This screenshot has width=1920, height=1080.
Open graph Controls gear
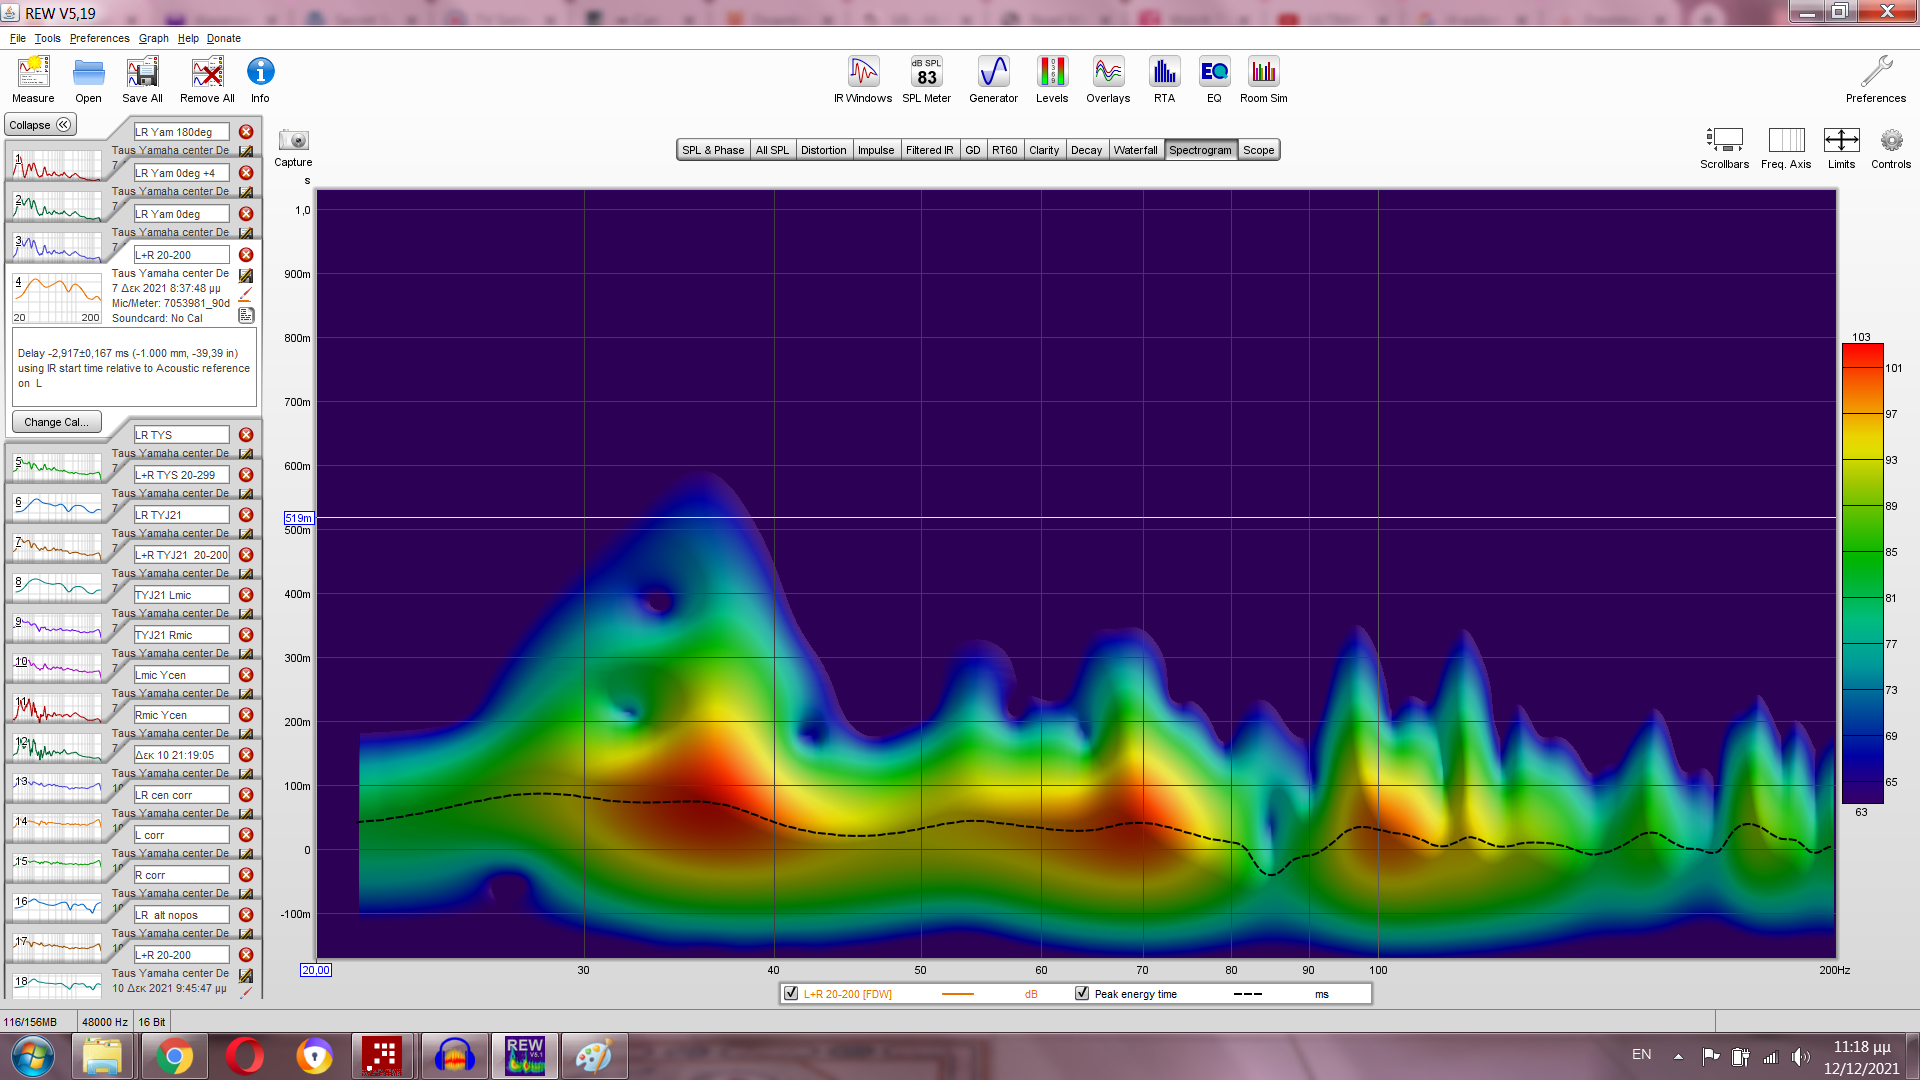pos(1890,141)
